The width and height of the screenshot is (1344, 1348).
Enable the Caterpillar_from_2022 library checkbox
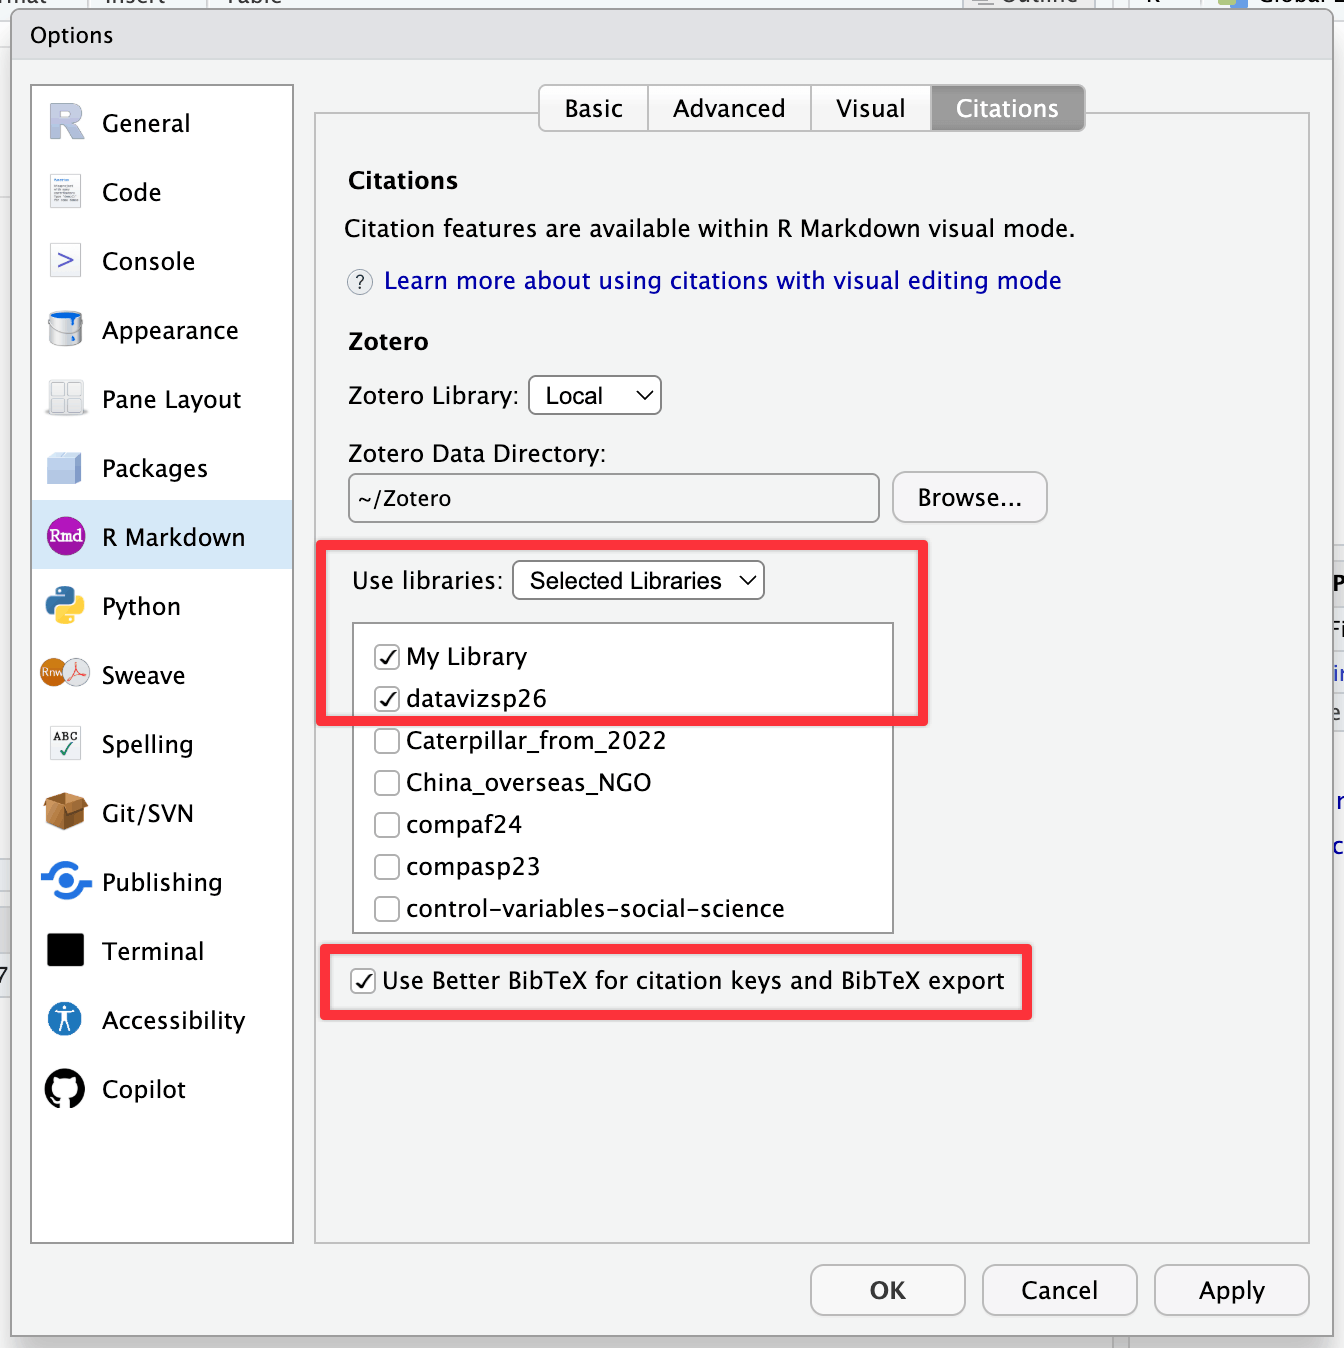click(387, 741)
